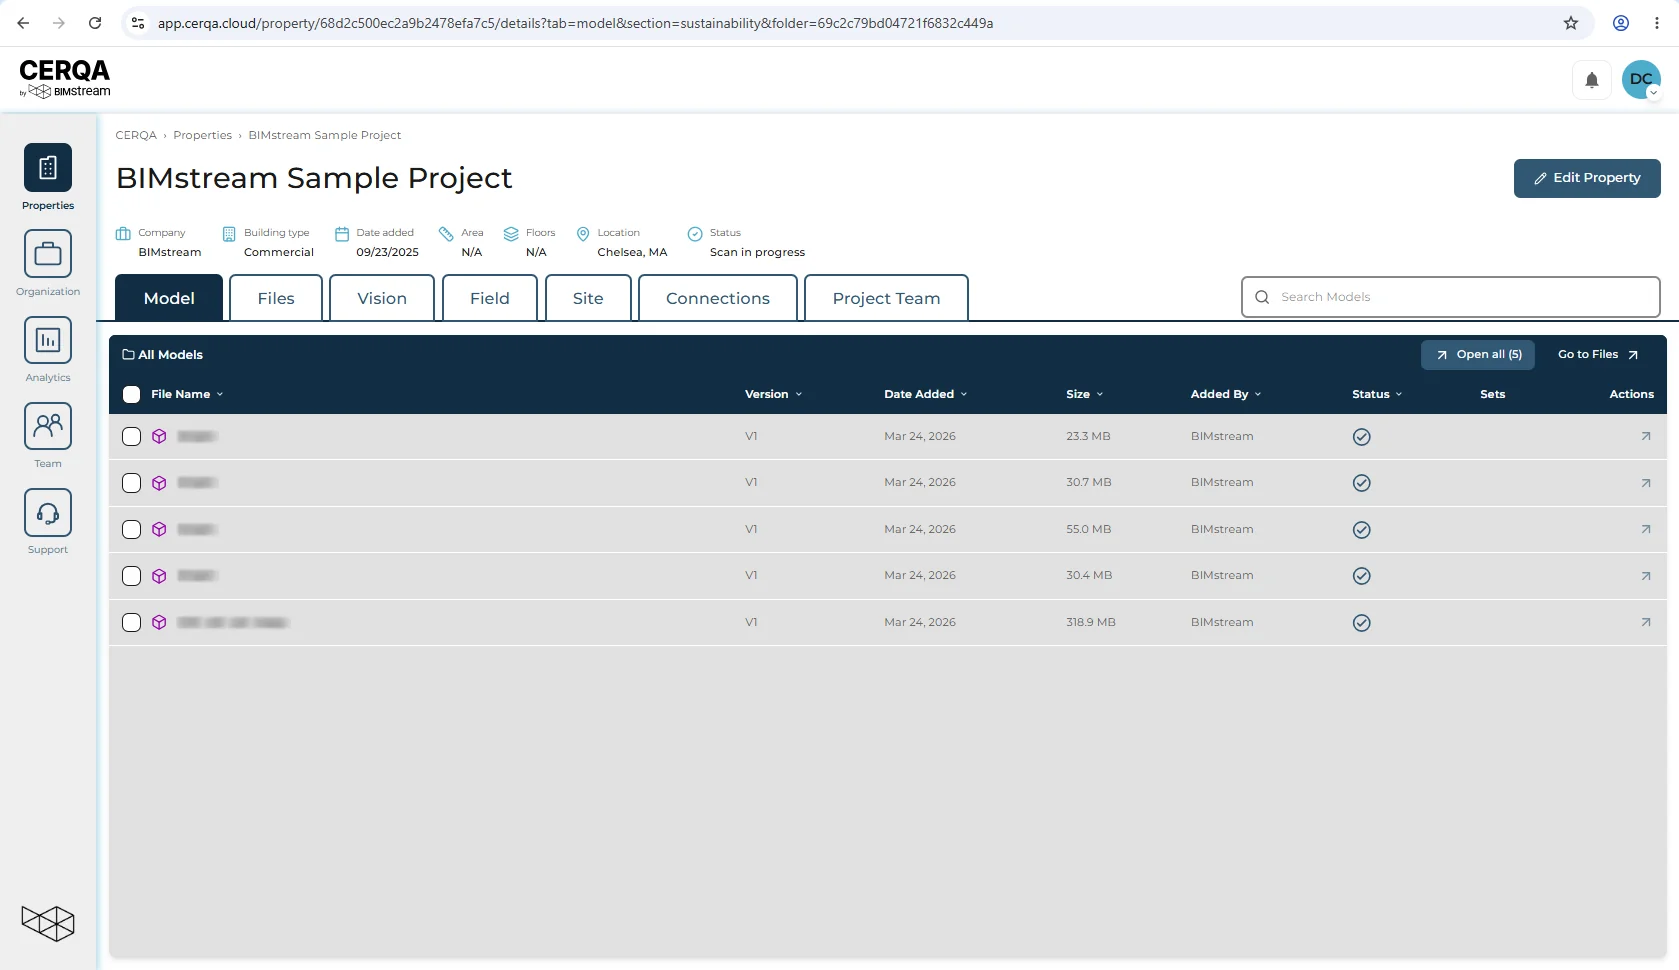Toggle the select-all checkbox in the table header

pyautogui.click(x=131, y=394)
